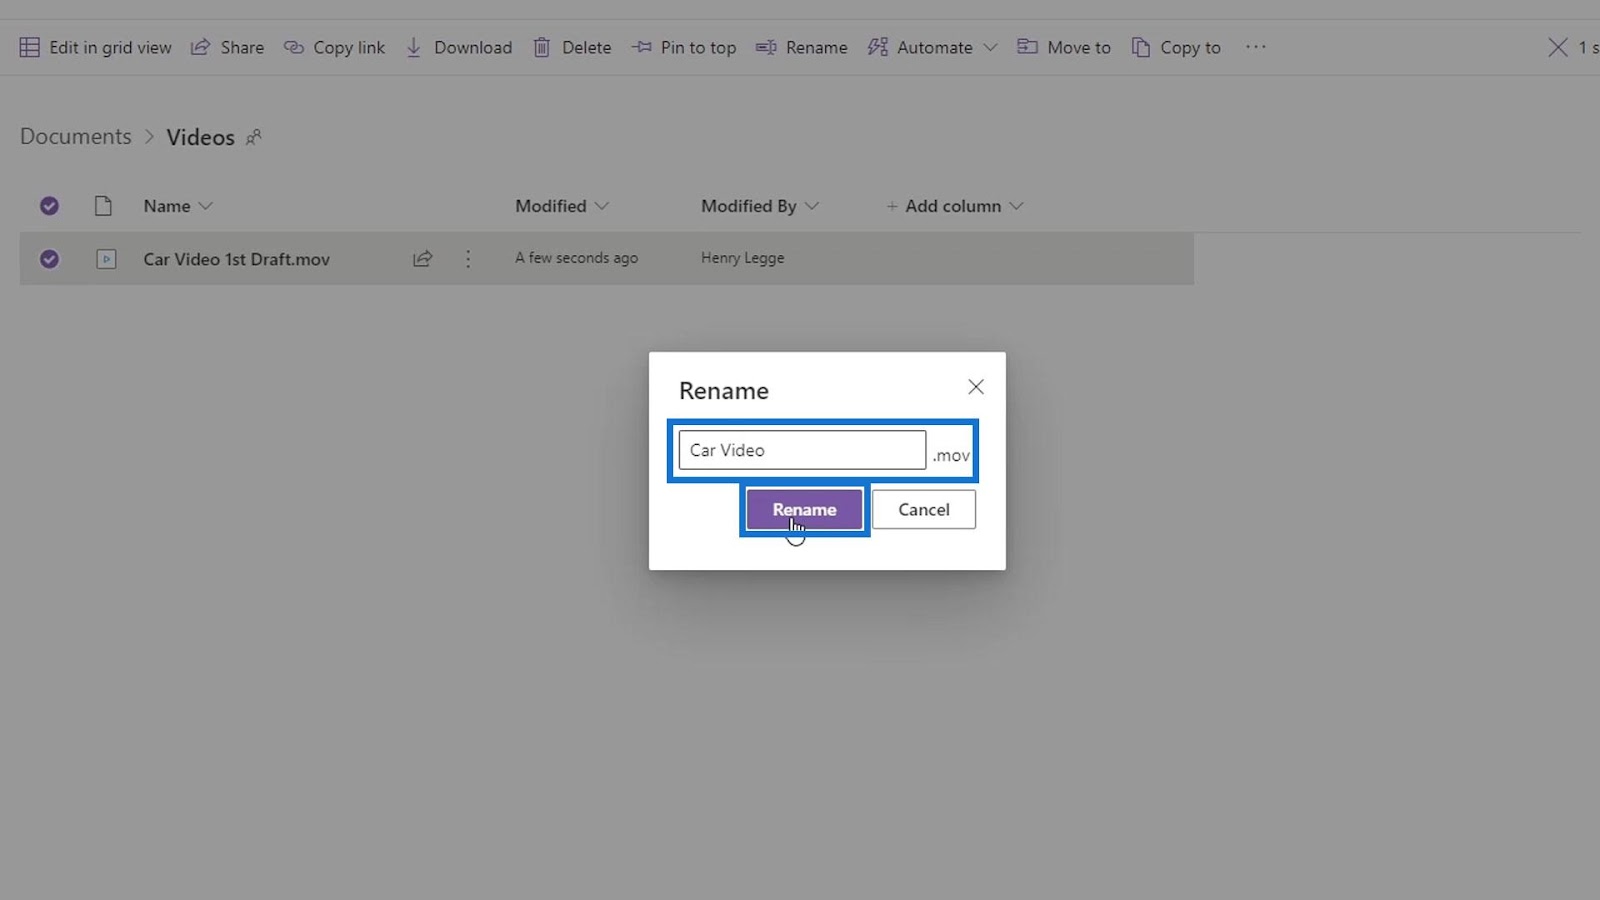Click Move to in toolbar

coord(1064,47)
